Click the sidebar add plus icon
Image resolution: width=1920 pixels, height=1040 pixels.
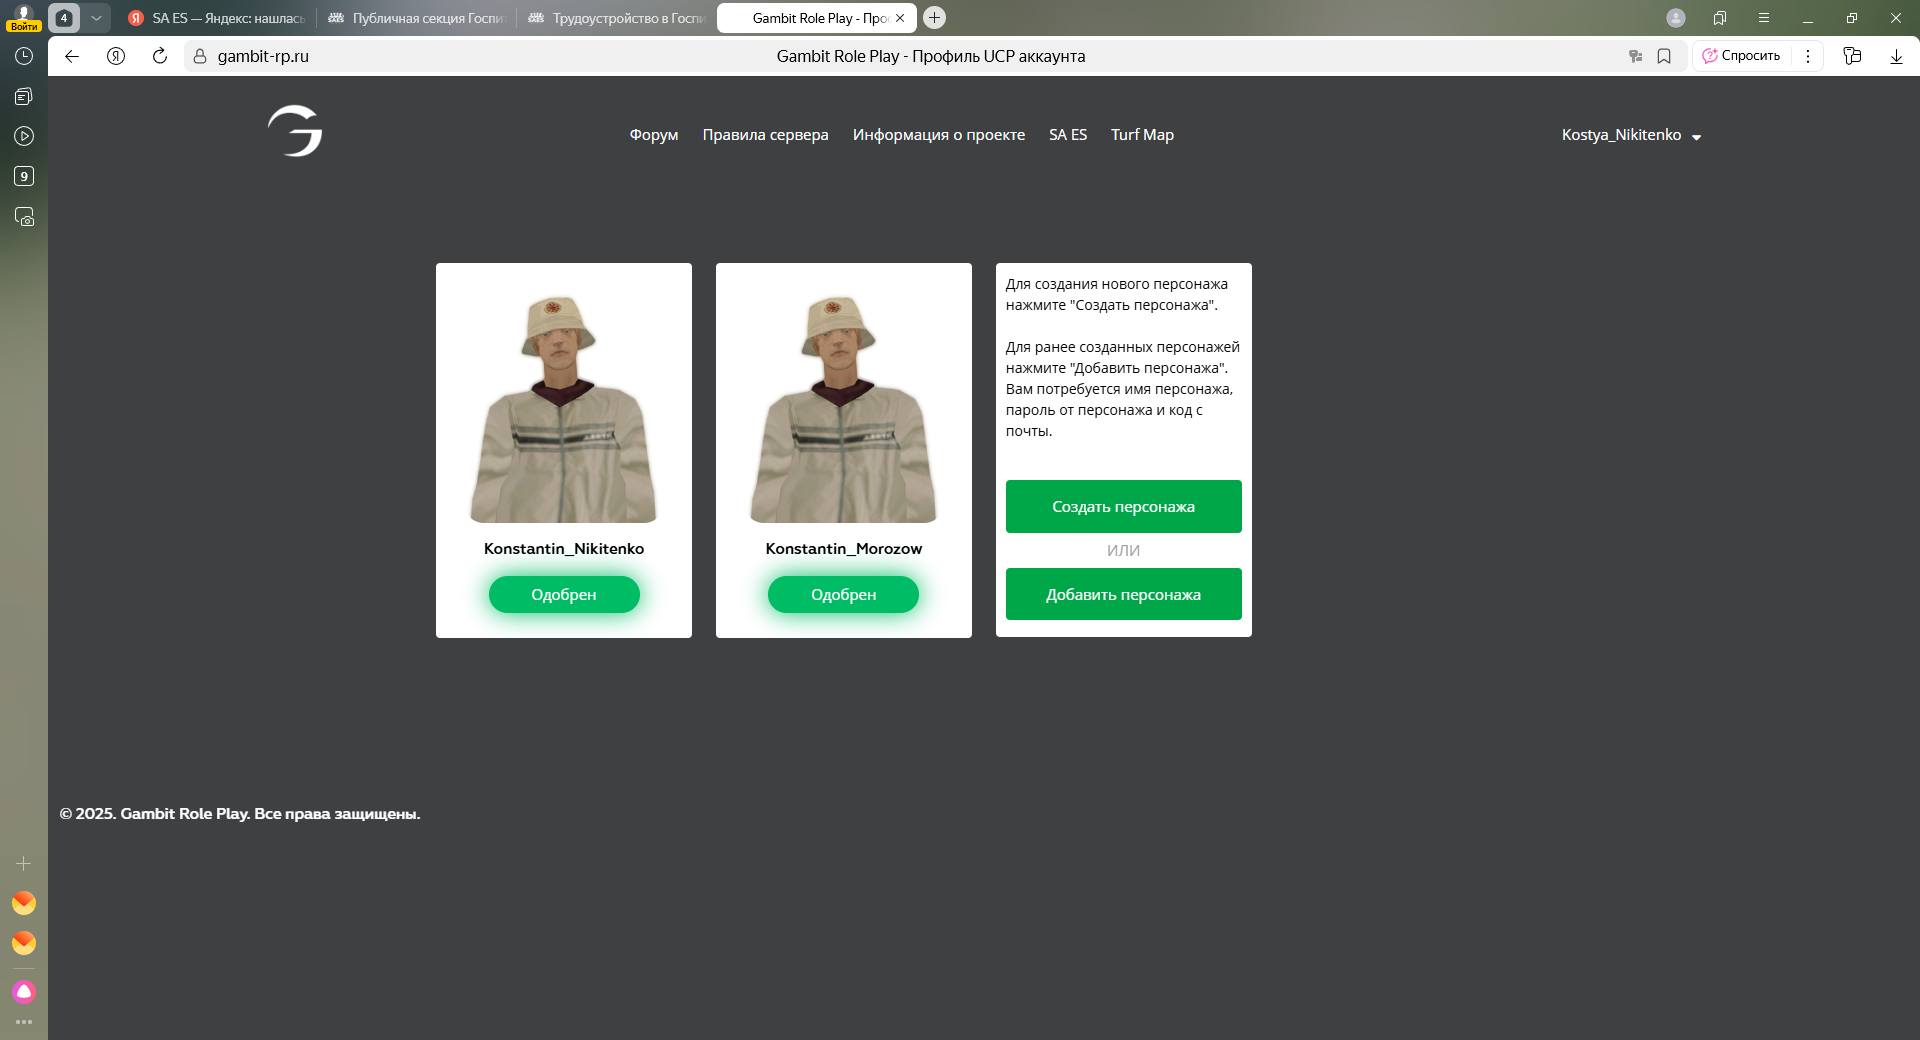click(24, 863)
